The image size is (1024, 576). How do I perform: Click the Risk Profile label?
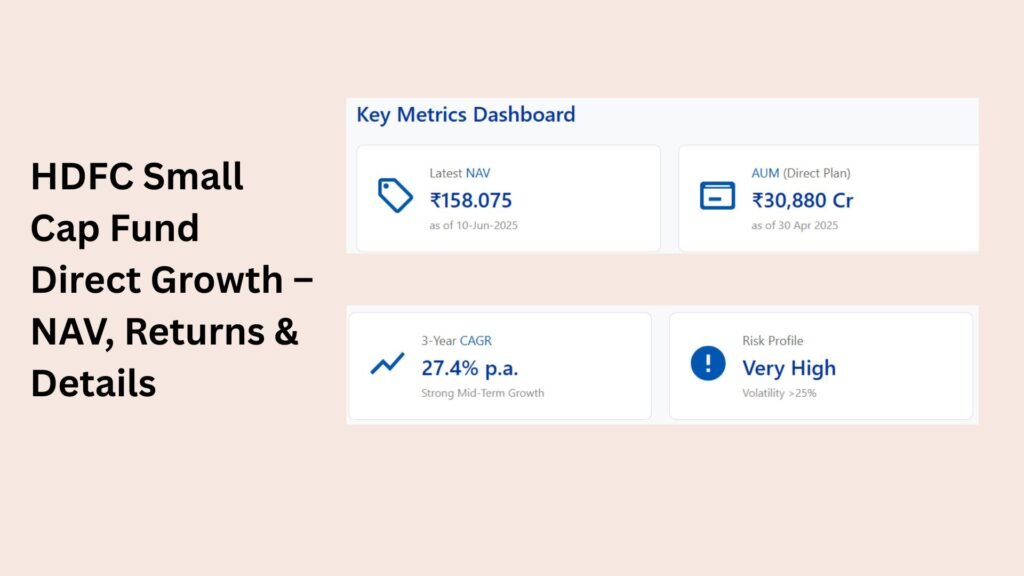773,340
